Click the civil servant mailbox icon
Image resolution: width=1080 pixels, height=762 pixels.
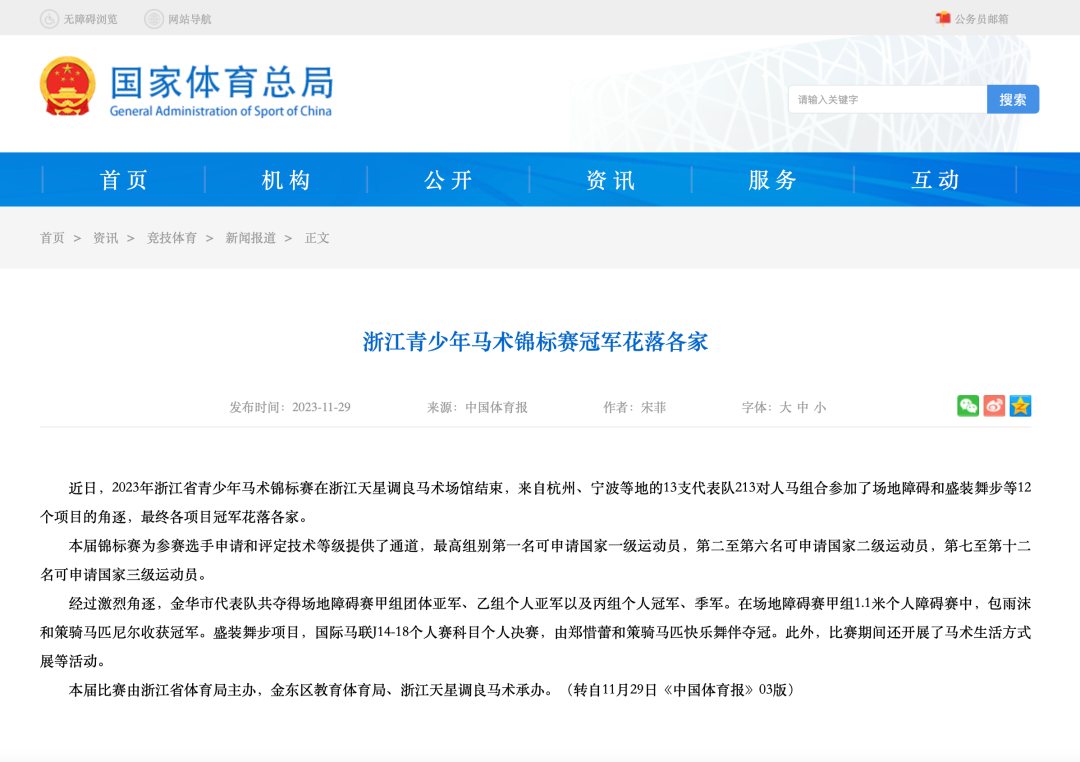(x=943, y=19)
